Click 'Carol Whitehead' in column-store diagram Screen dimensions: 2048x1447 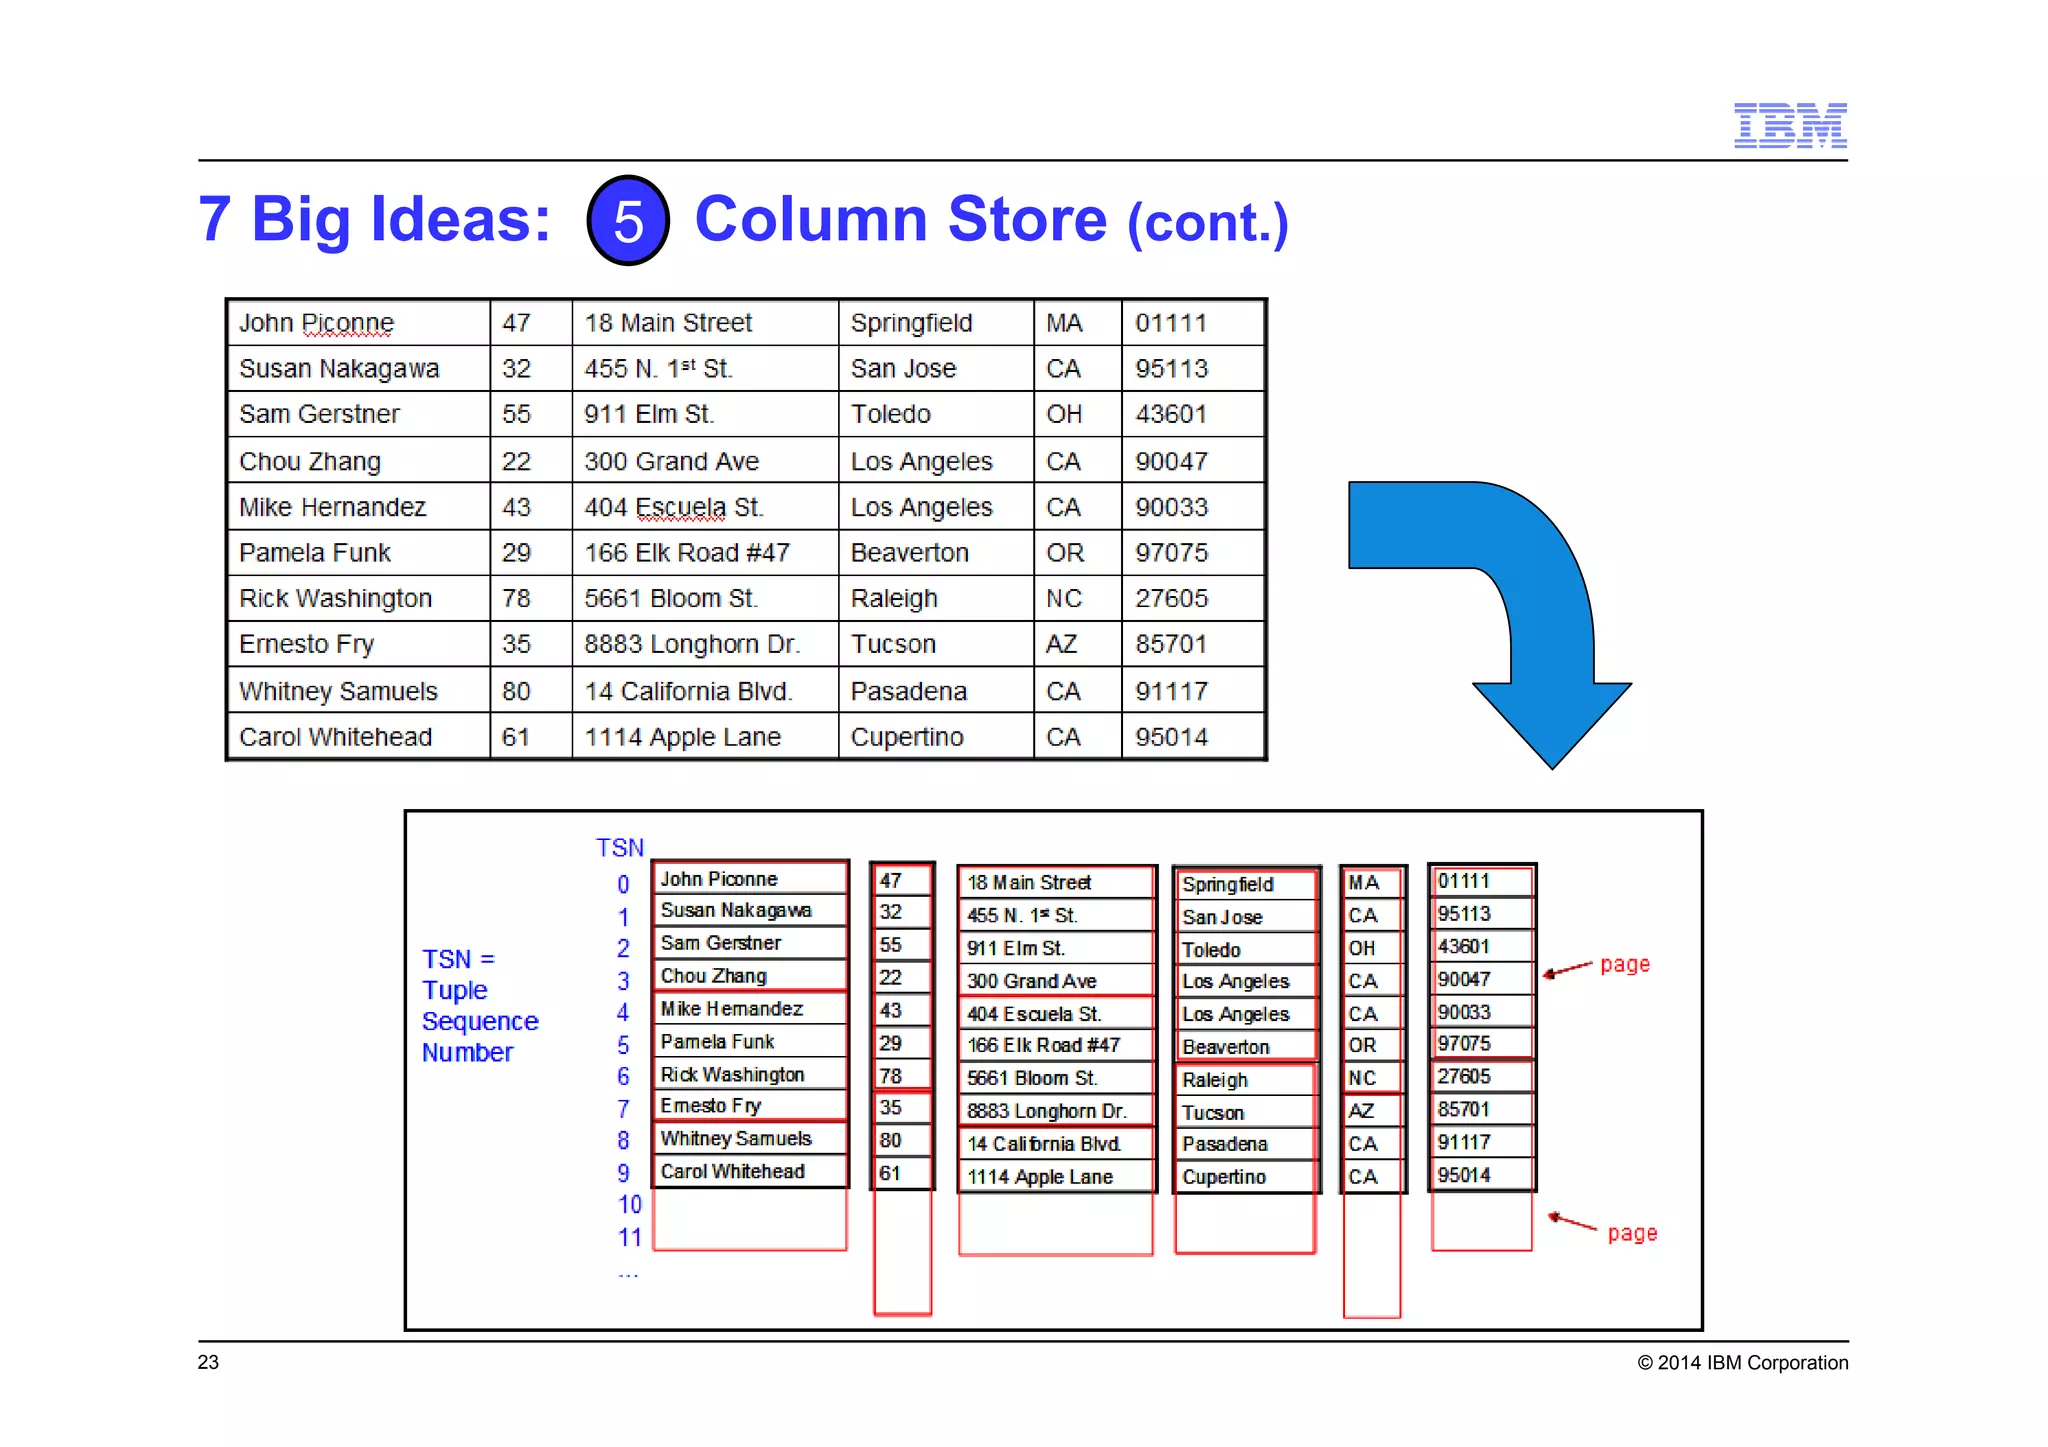(732, 1171)
